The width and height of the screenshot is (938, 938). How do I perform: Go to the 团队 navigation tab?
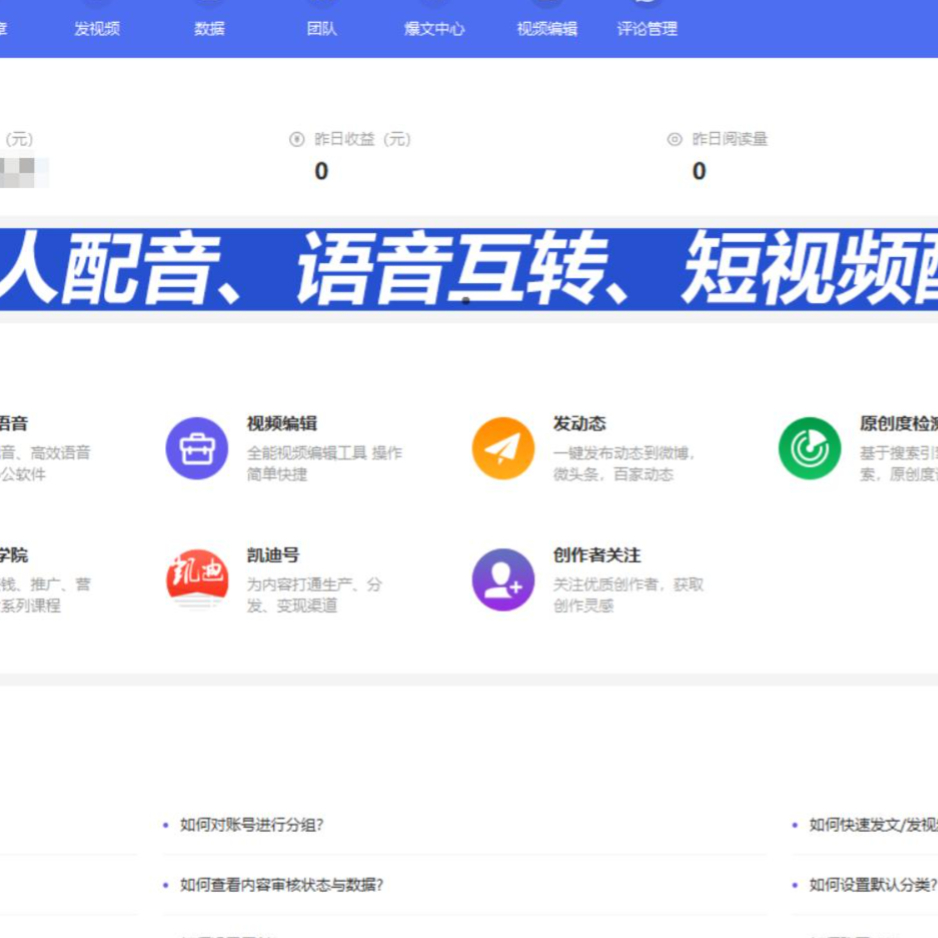tap(321, 28)
